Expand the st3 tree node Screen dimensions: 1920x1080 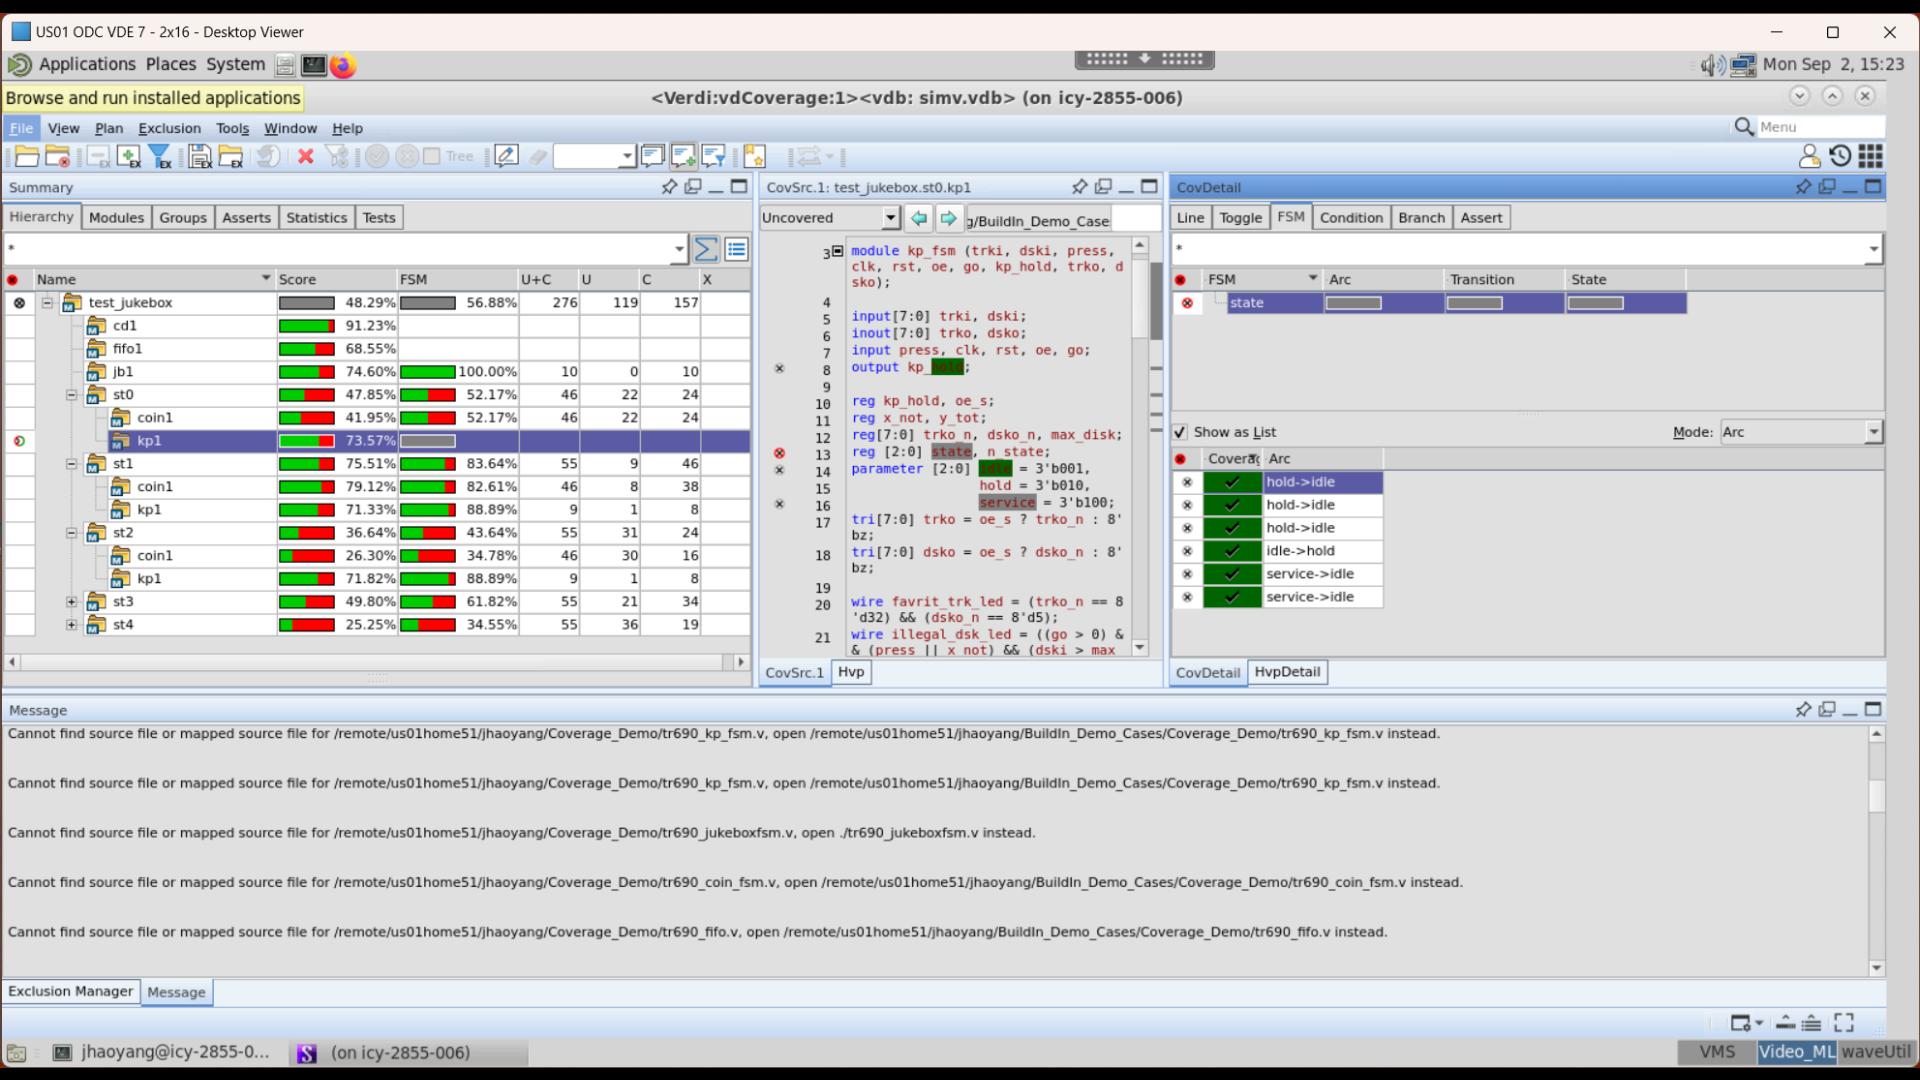pyautogui.click(x=71, y=602)
